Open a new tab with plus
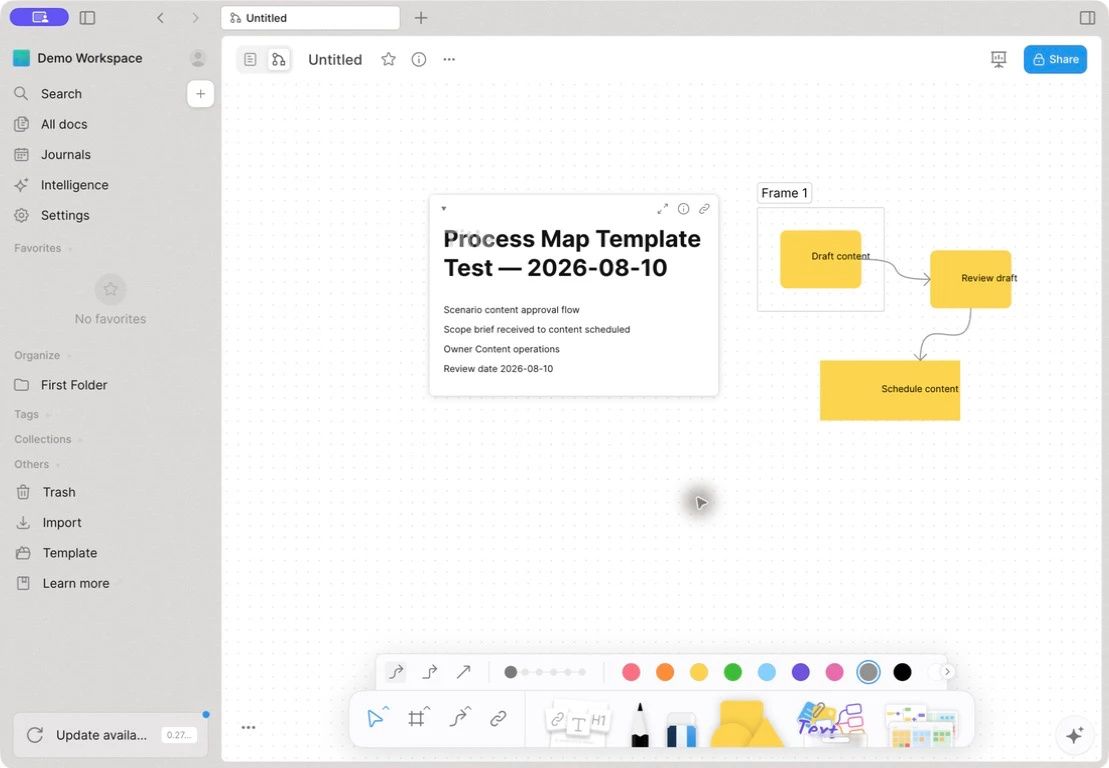This screenshot has width=1109, height=768. (421, 18)
